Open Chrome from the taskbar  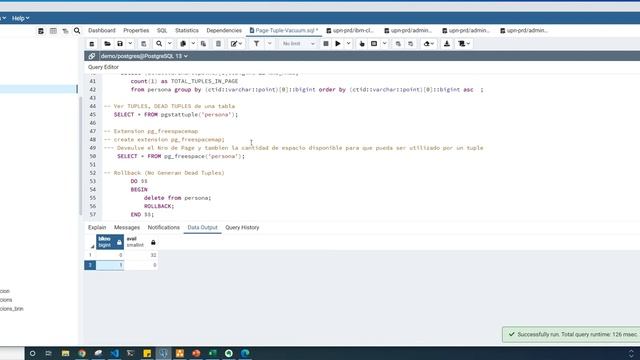pos(82,353)
